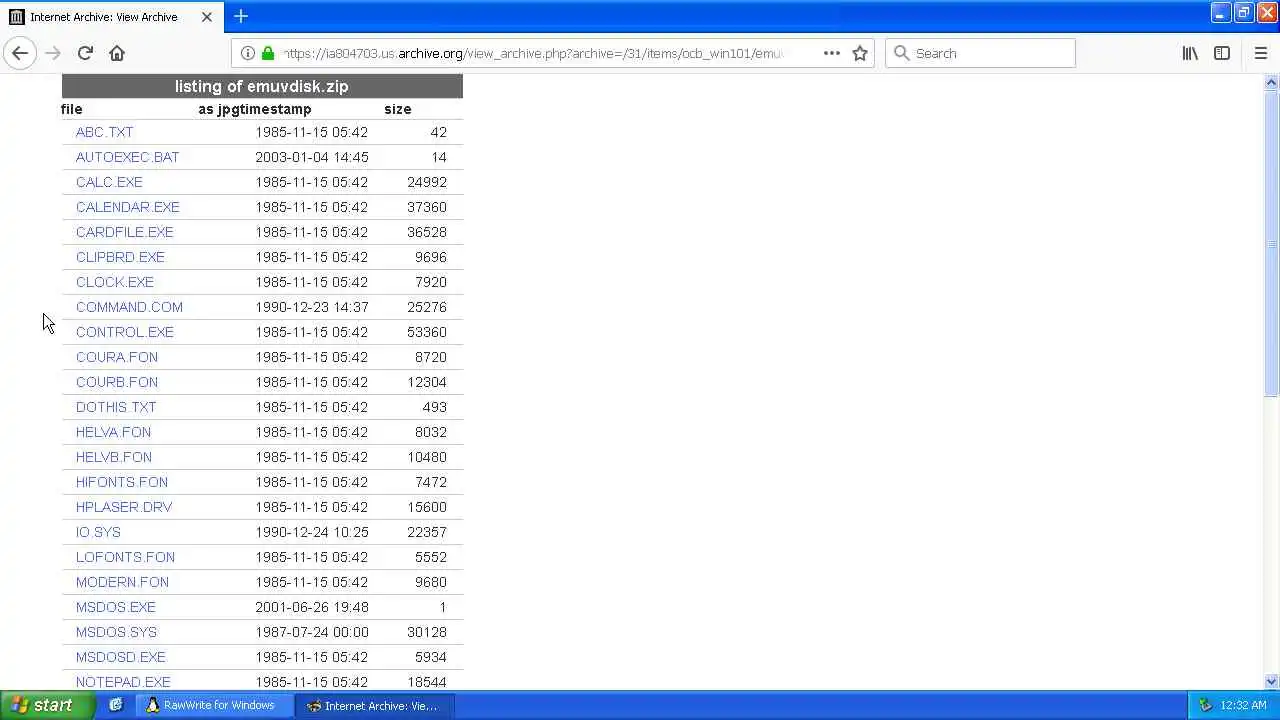Click the 'timestamp' column header
Image resolution: width=1280 pixels, height=720 pixels.
click(x=277, y=109)
